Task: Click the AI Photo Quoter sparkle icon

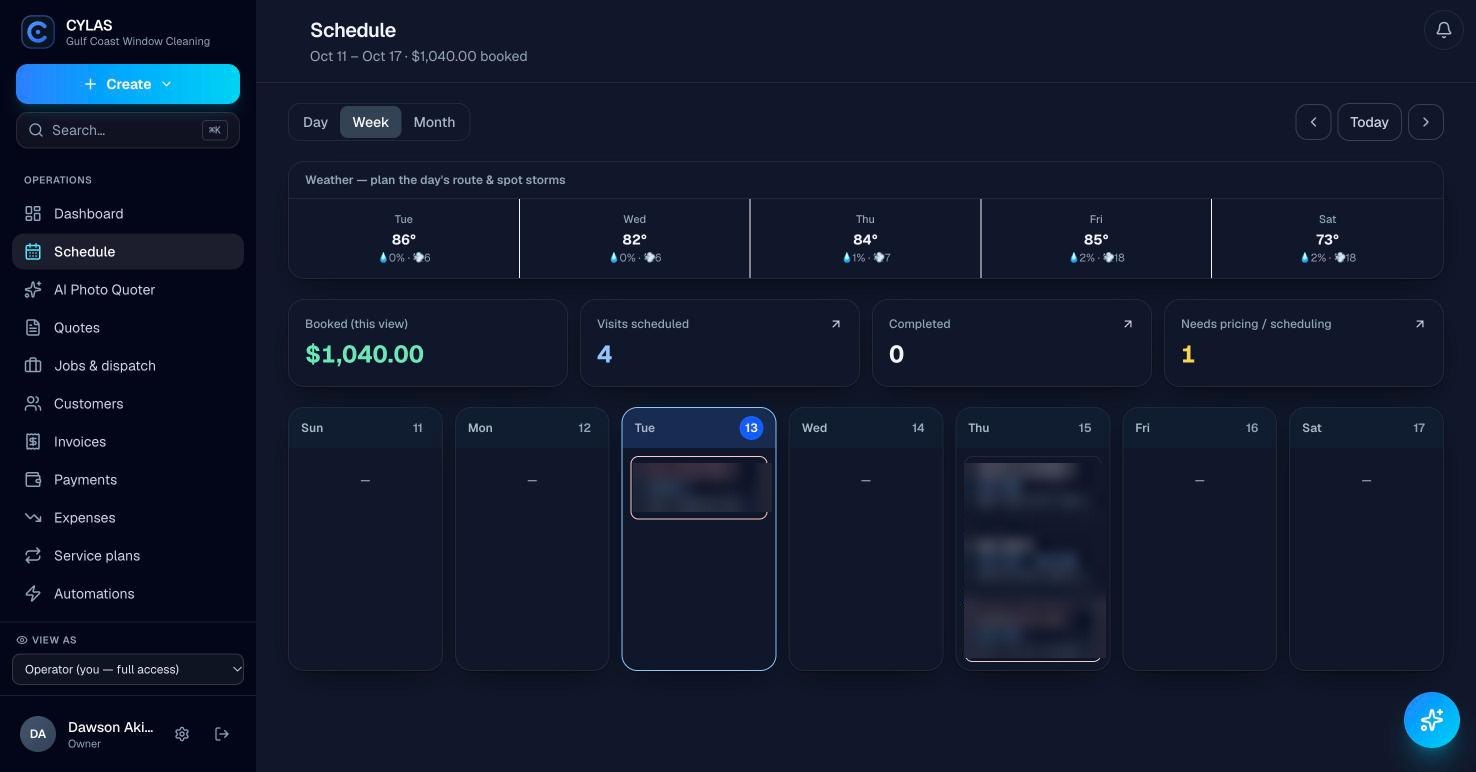Action: (x=33, y=290)
